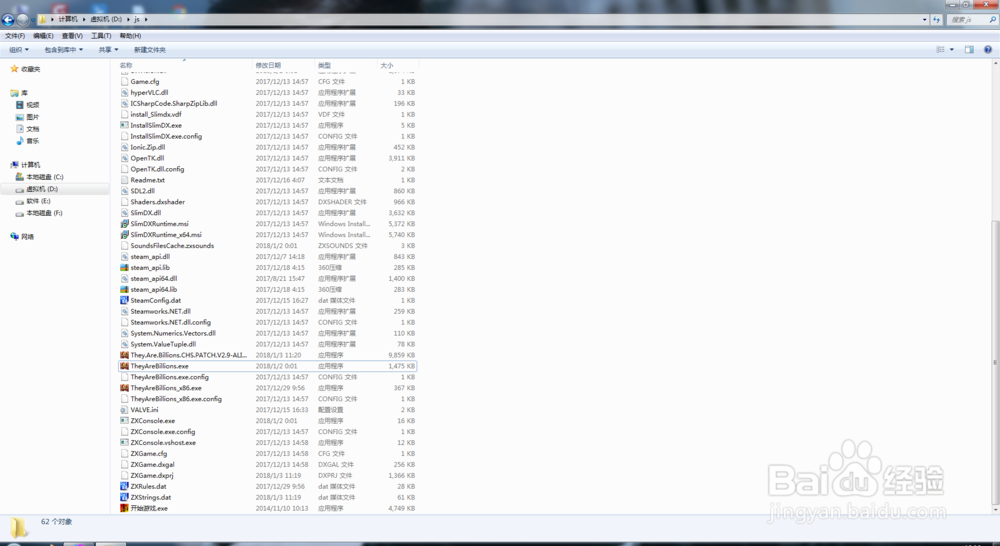The height and width of the screenshot is (546, 1000).
Task: Click the greyed-out Forward arrow button
Action: 22,20
